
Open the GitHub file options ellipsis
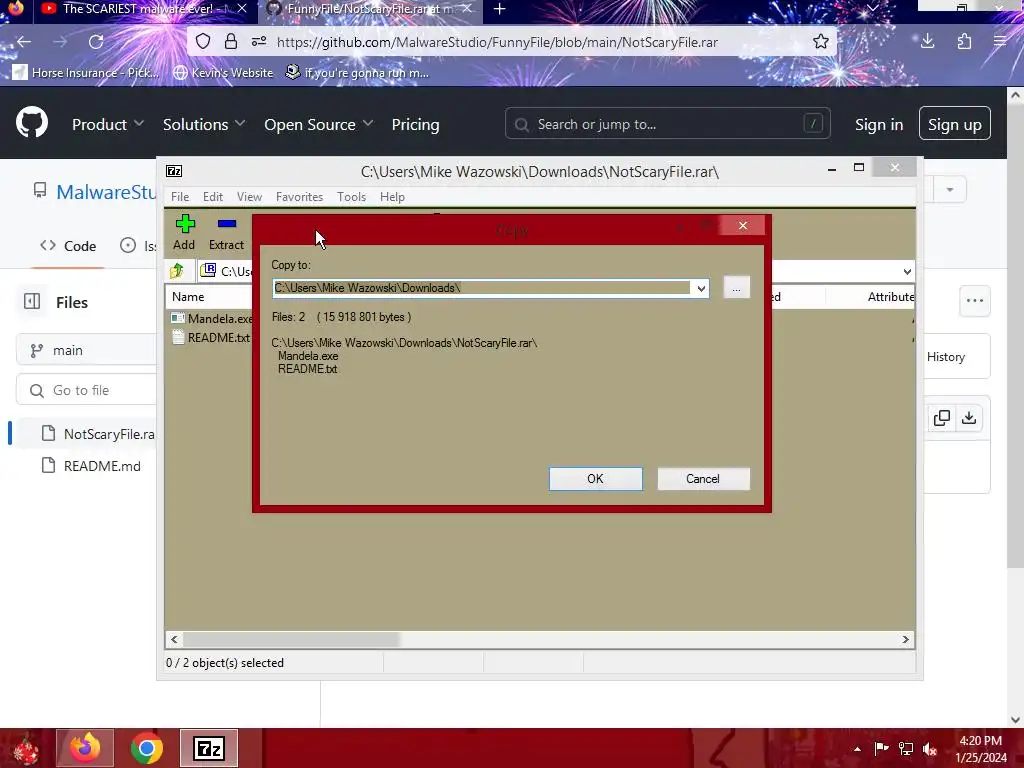pos(974,301)
